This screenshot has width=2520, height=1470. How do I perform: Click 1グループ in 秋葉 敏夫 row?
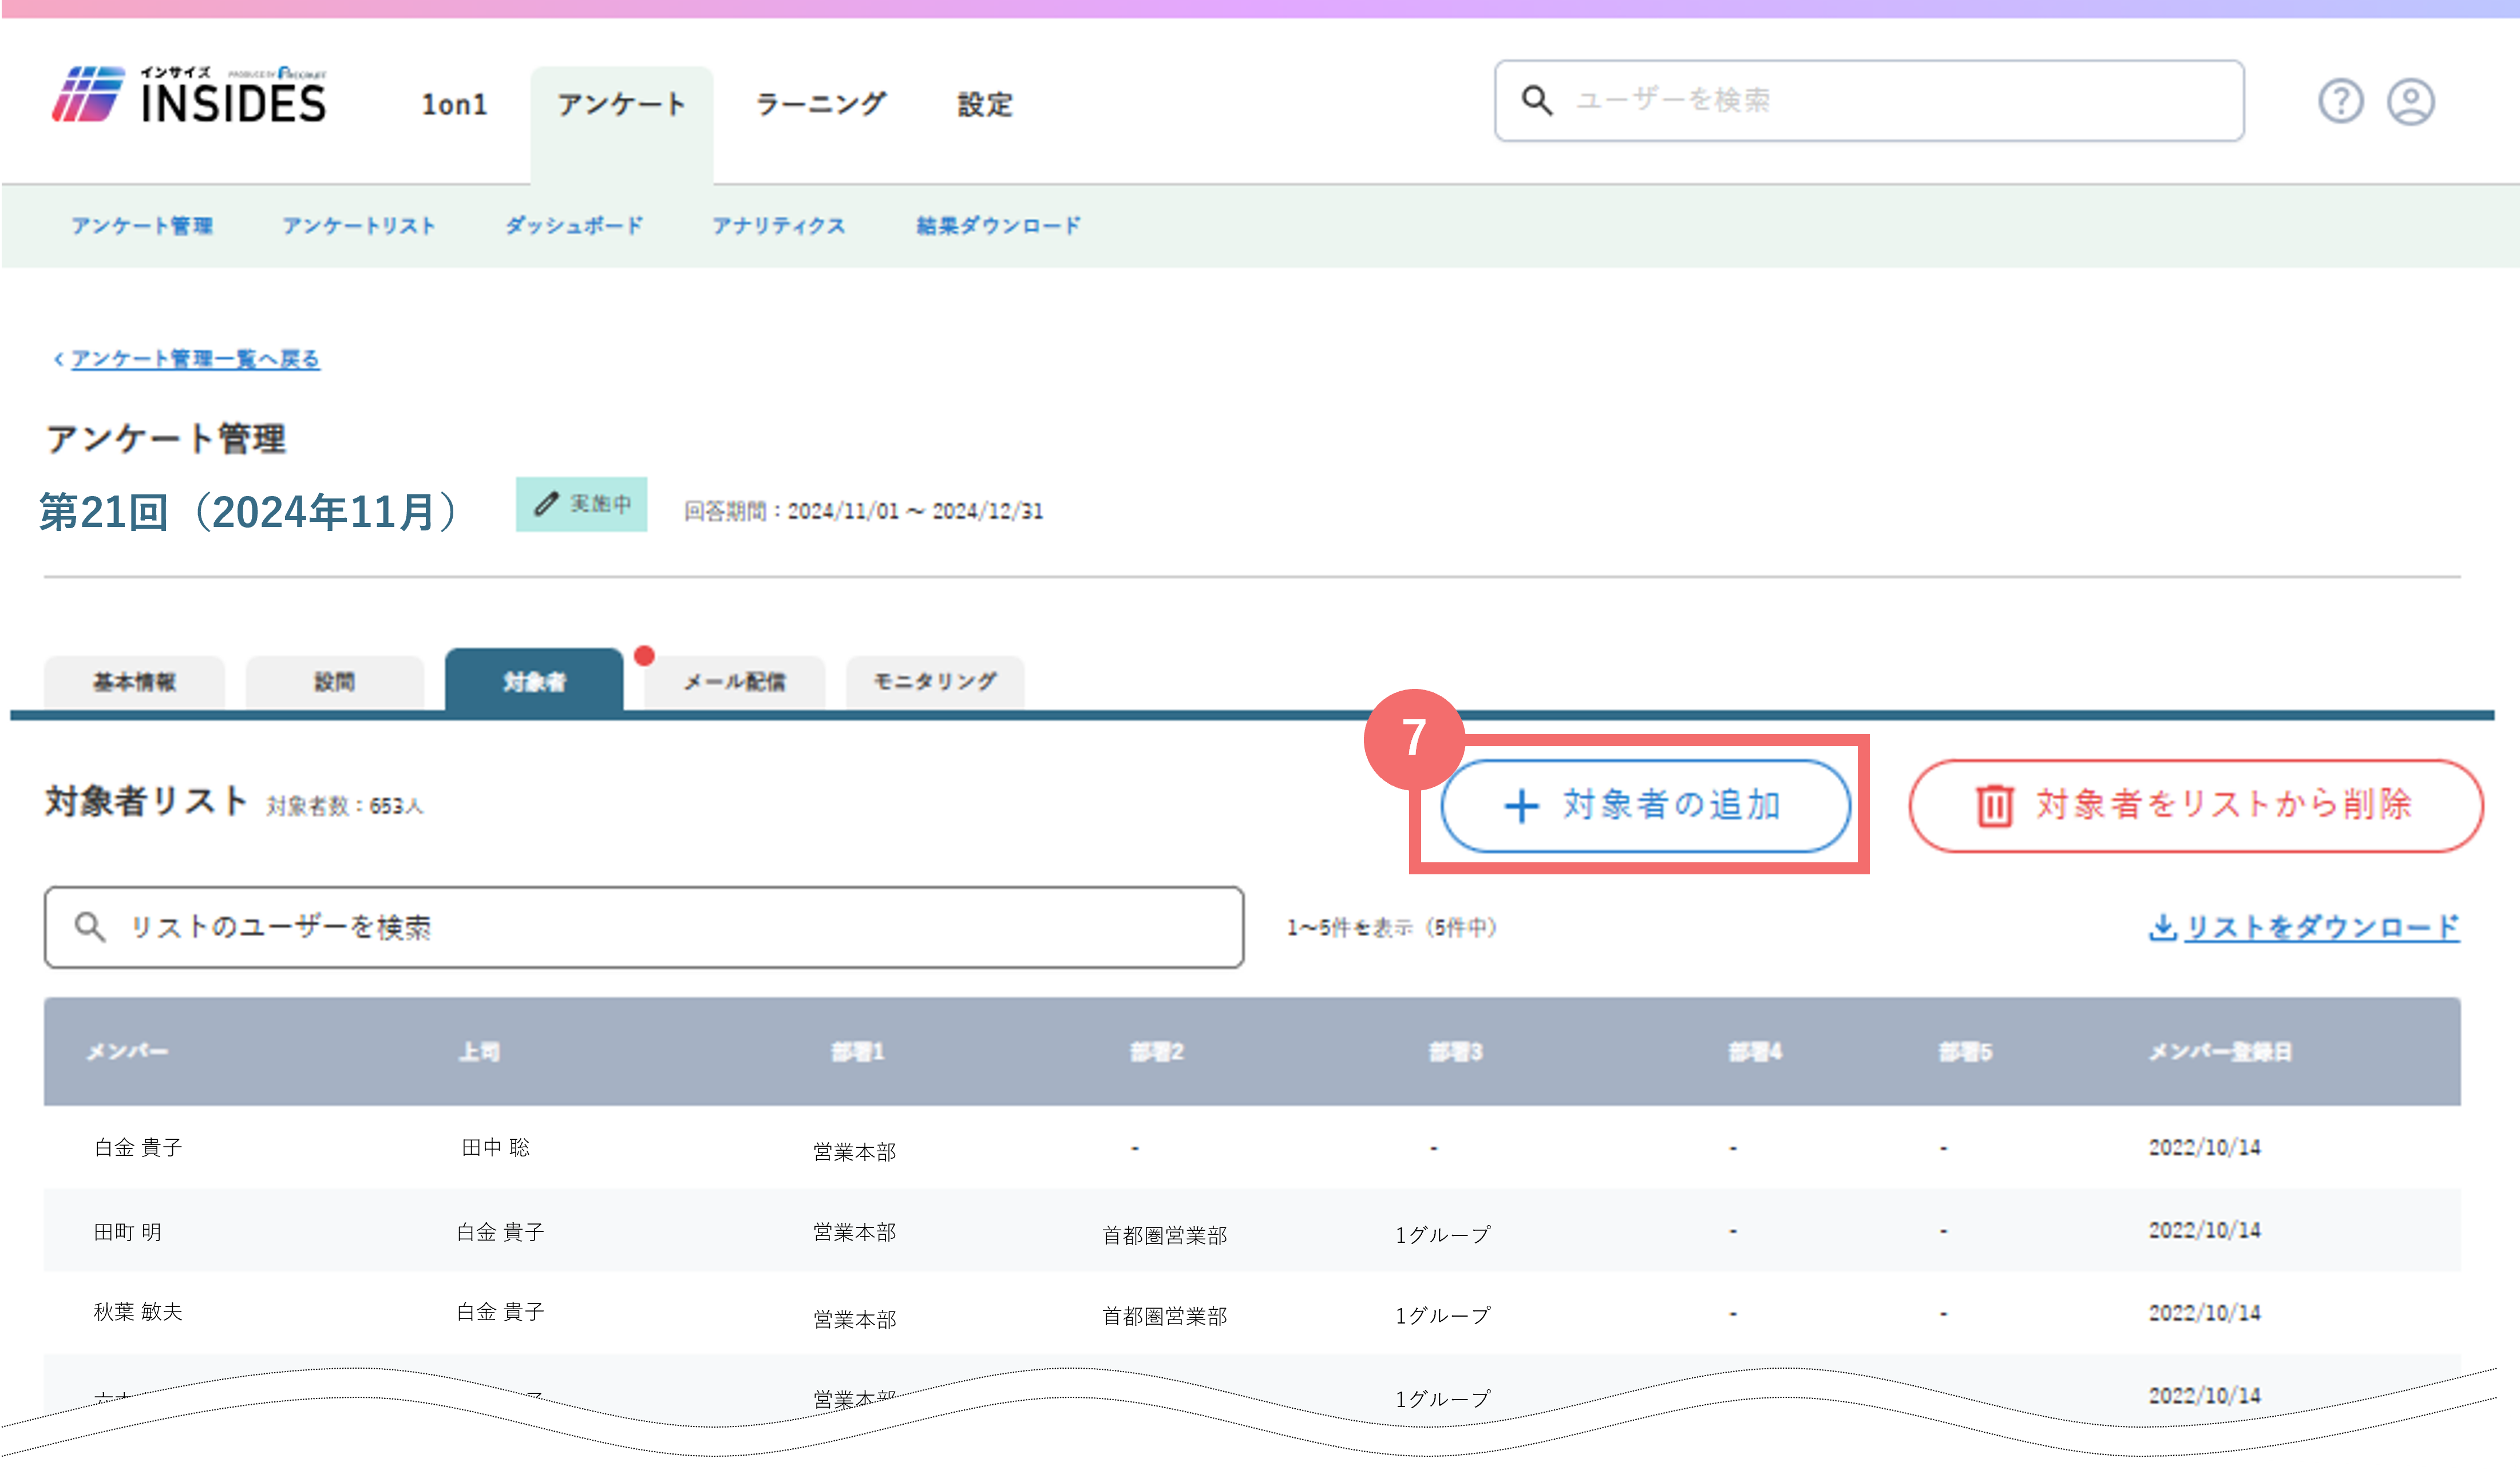[1443, 1316]
